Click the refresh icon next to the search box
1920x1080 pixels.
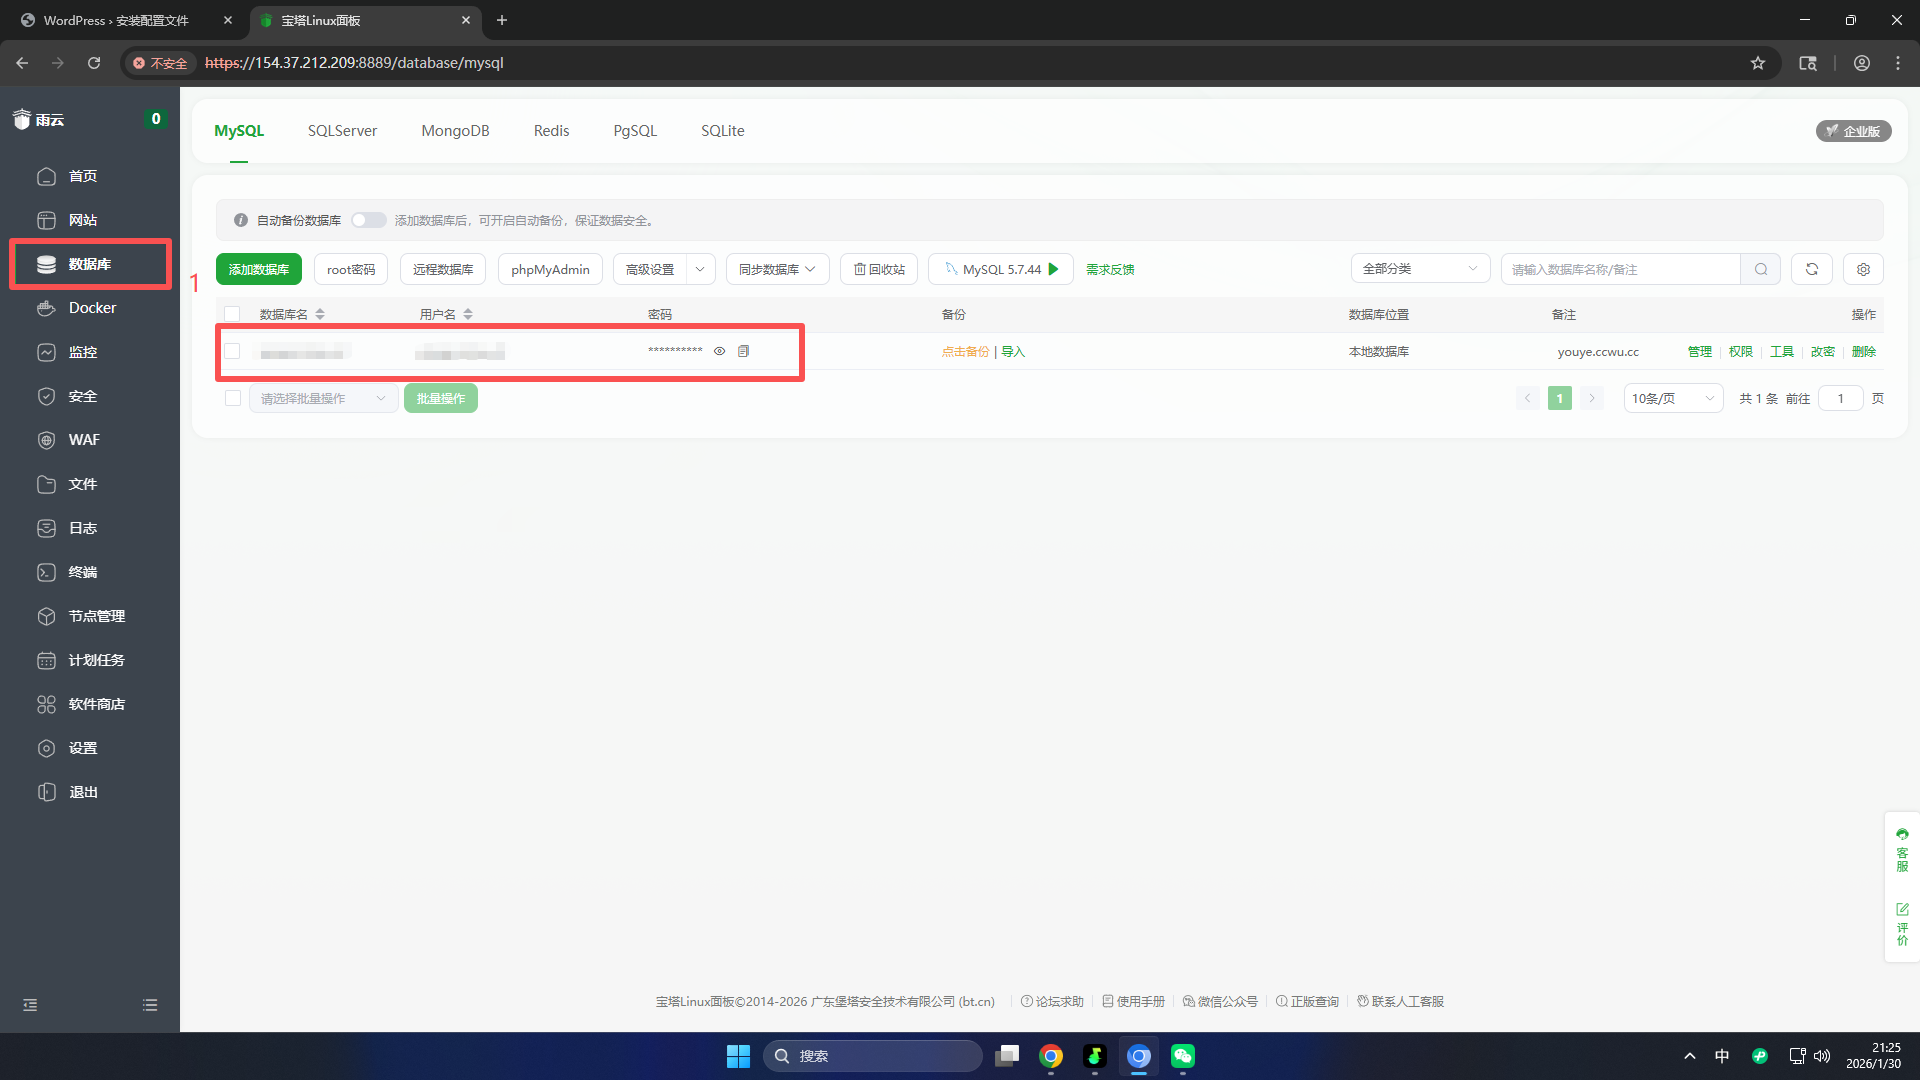[x=1811, y=269]
